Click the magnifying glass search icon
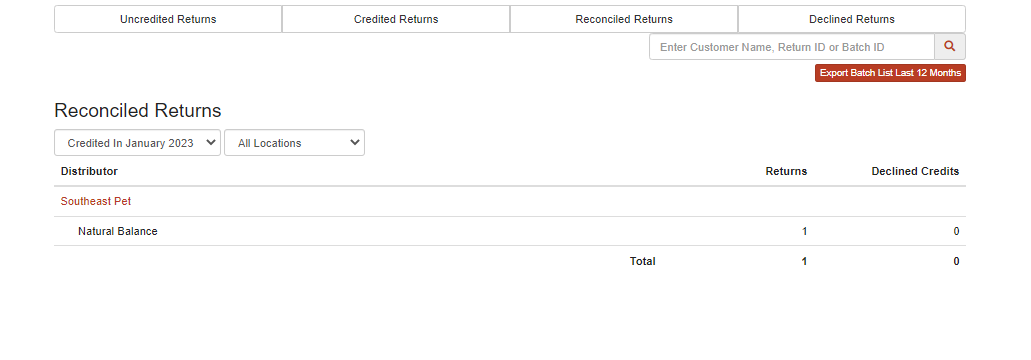The height and width of the screenshot is (360, 1031). (949, 47)
